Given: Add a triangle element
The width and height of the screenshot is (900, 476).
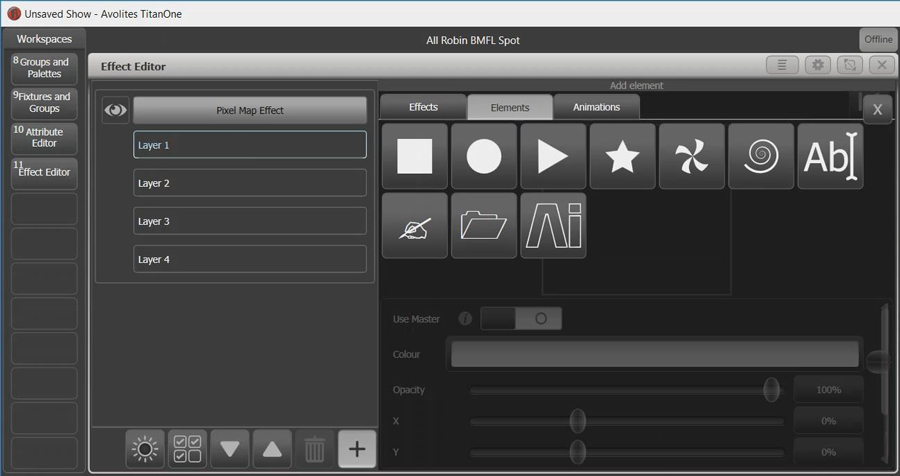Looking at the screenshot, I should (553, 156).
